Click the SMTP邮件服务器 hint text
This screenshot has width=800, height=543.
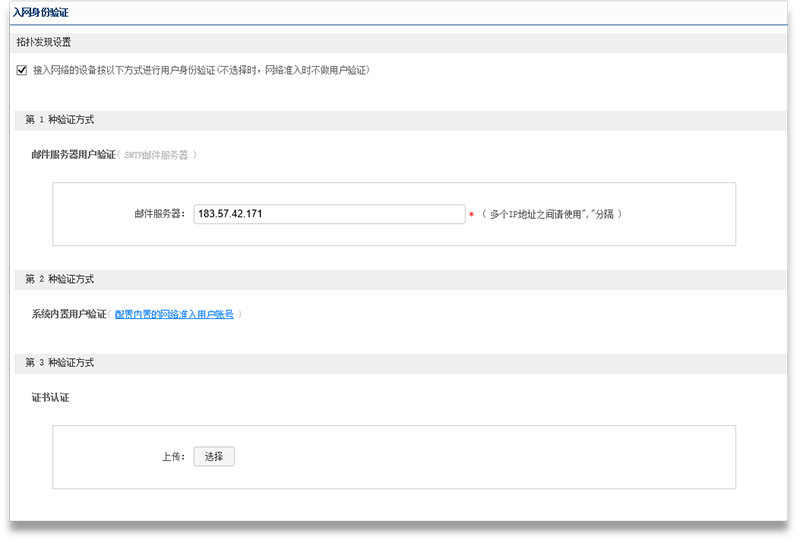pos(157,155)
